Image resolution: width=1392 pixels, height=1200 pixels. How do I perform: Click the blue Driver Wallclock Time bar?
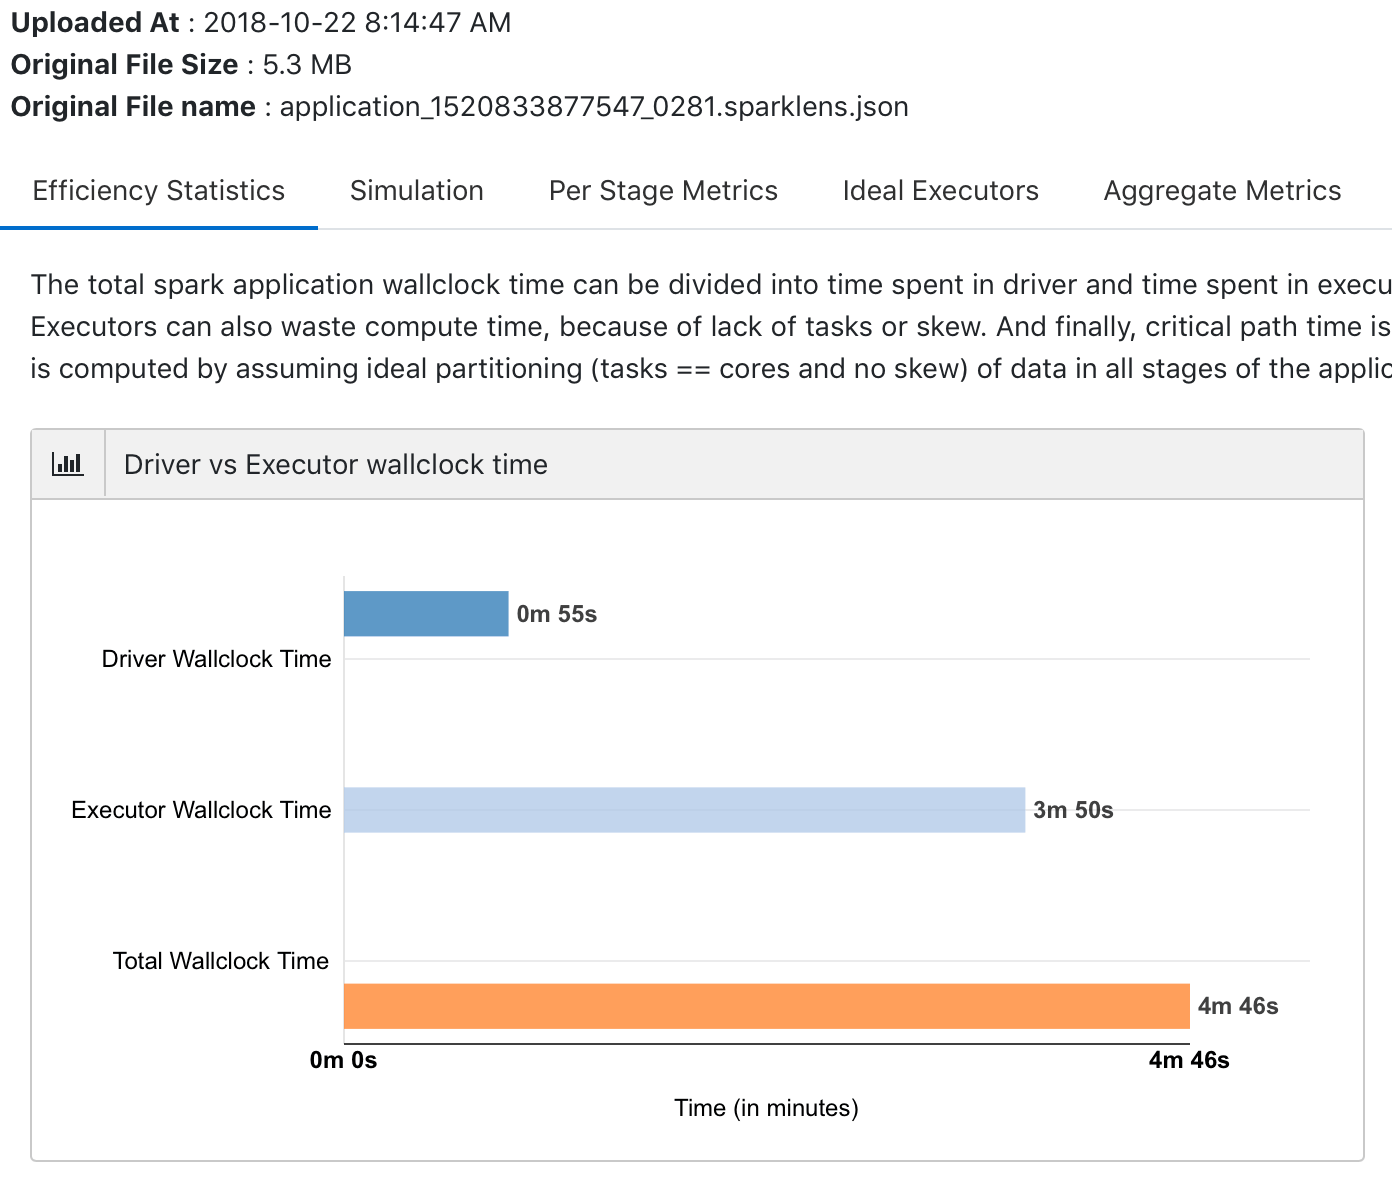click(426, 614)
